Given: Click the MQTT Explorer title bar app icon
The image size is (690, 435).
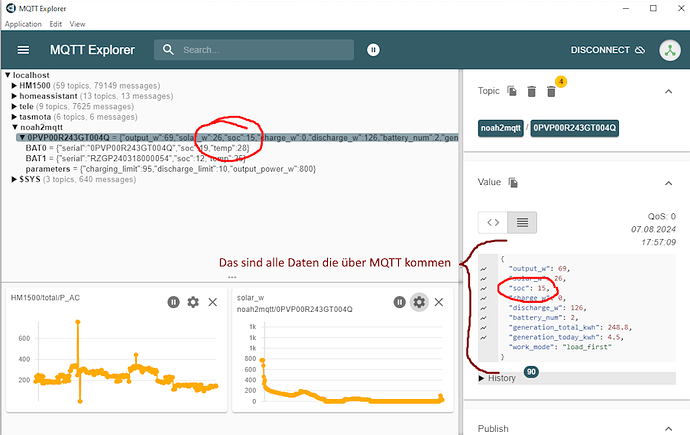Looking at the screenshot, I should pyautogui.click(x=11, y=8).
